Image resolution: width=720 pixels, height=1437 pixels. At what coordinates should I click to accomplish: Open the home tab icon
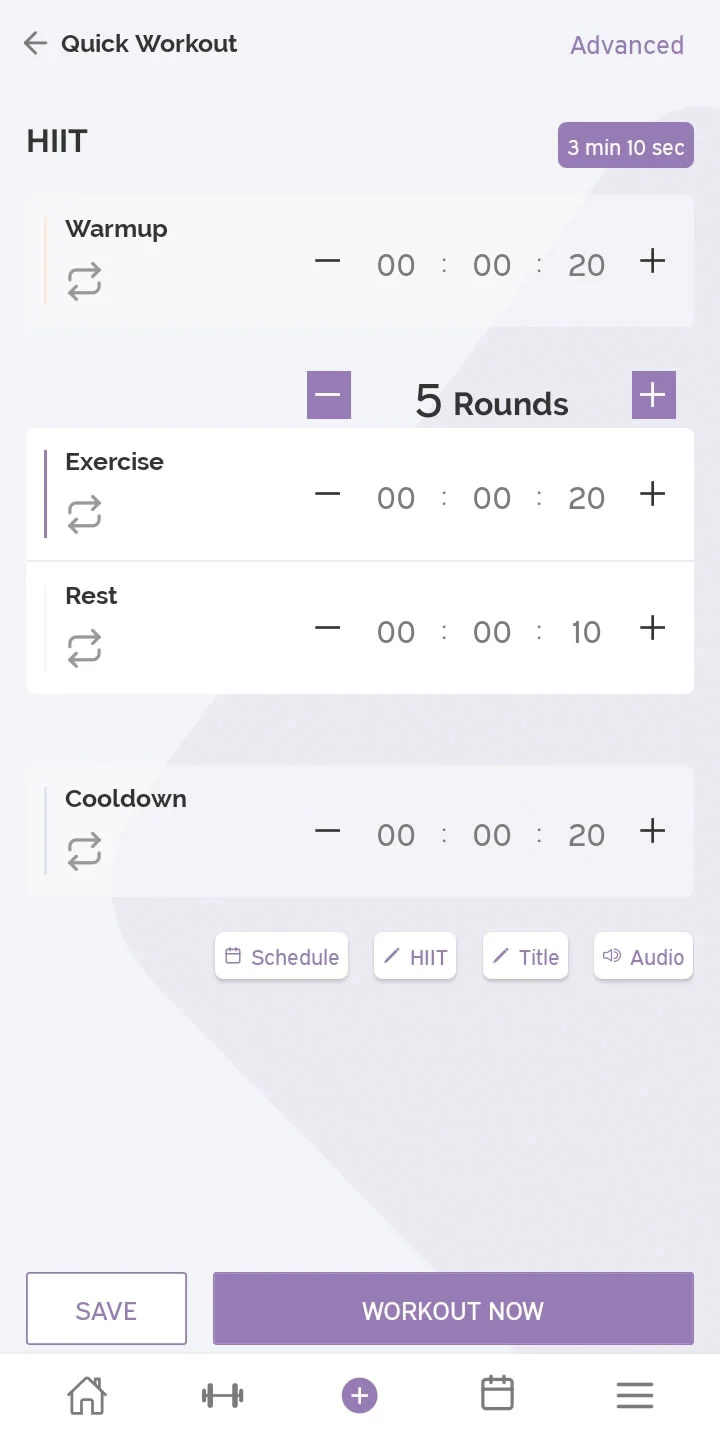(86, 1395)
